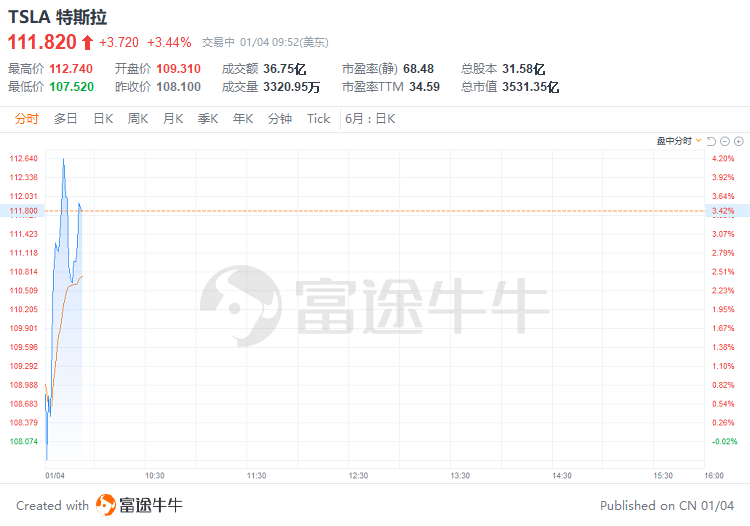Screen dimensions: 750x526
Task: Click the 12:30 time axis label
Action: (358, 475)
